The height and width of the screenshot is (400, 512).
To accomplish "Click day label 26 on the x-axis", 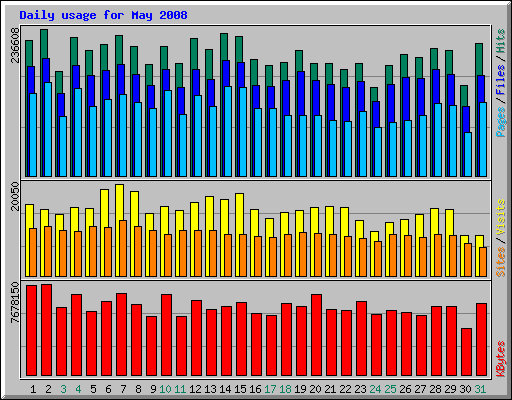I will (x=405, y=389).
